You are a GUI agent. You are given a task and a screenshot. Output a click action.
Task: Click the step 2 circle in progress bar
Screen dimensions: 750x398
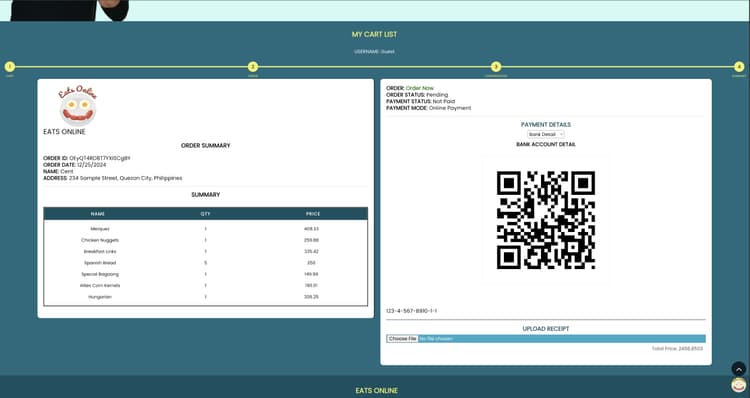click(253, 66)
